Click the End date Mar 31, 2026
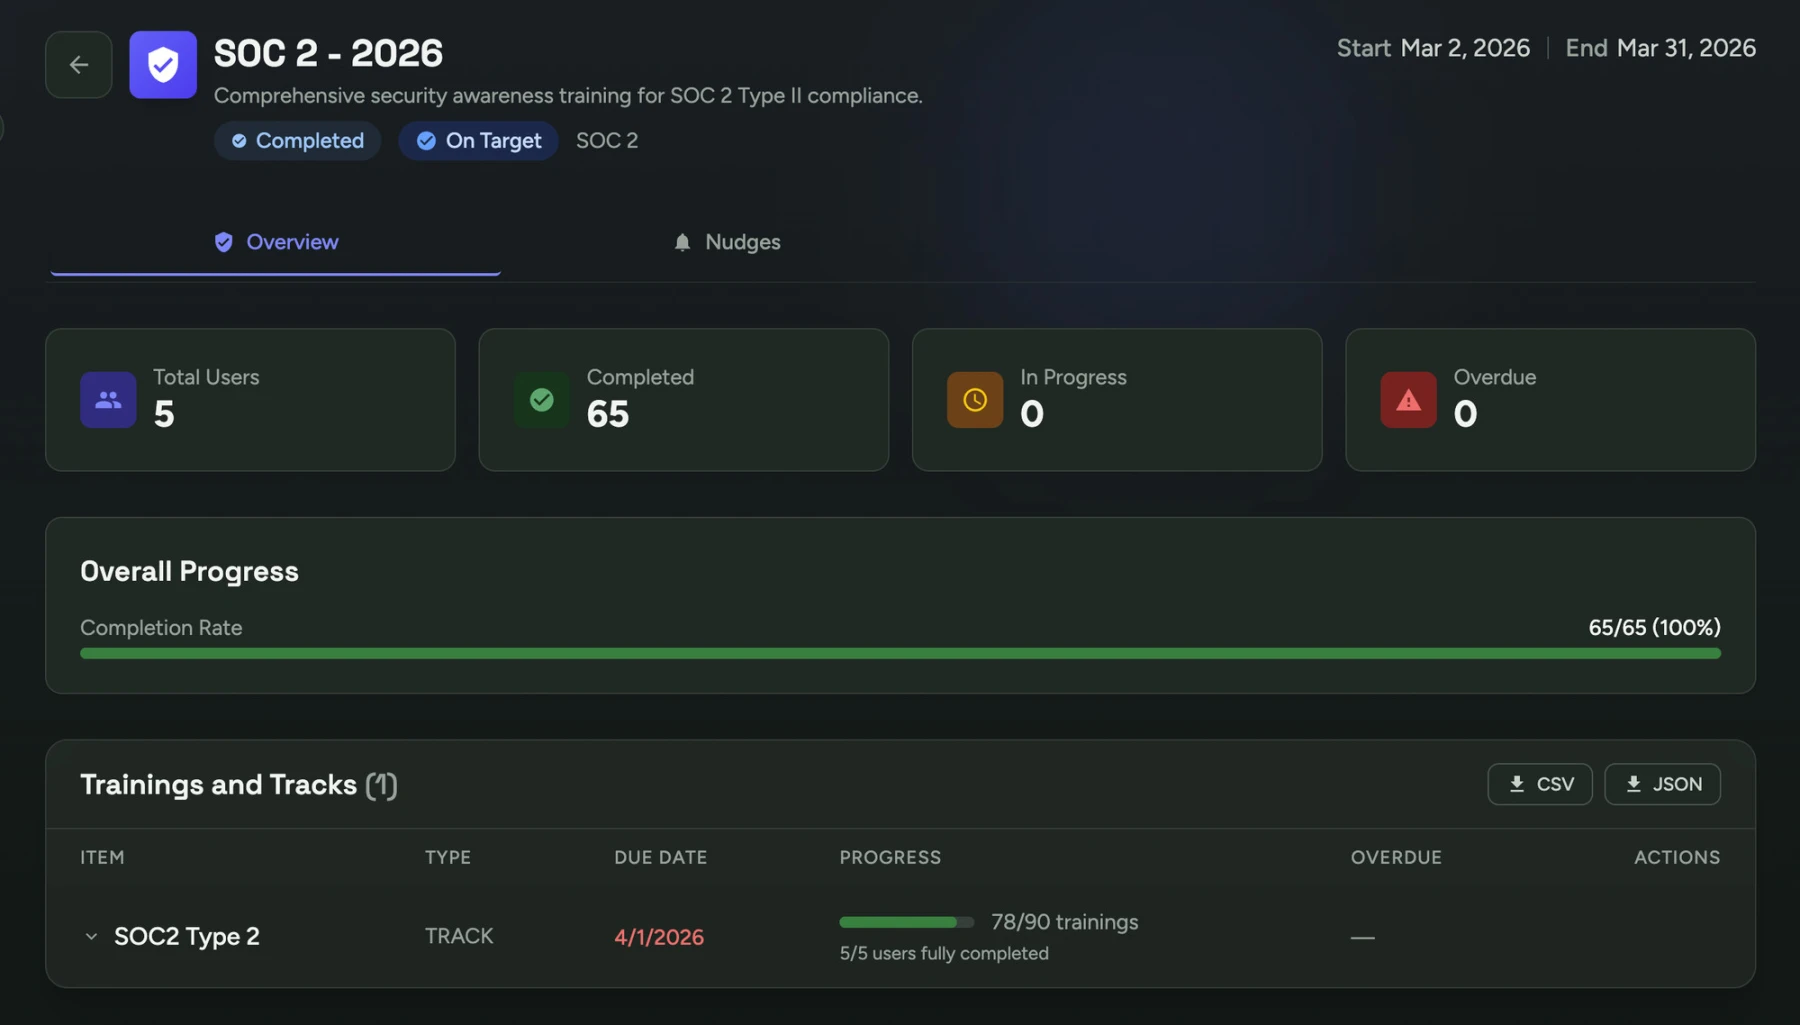Viewport: 1800px width, 1025px height. point(1686,48)
